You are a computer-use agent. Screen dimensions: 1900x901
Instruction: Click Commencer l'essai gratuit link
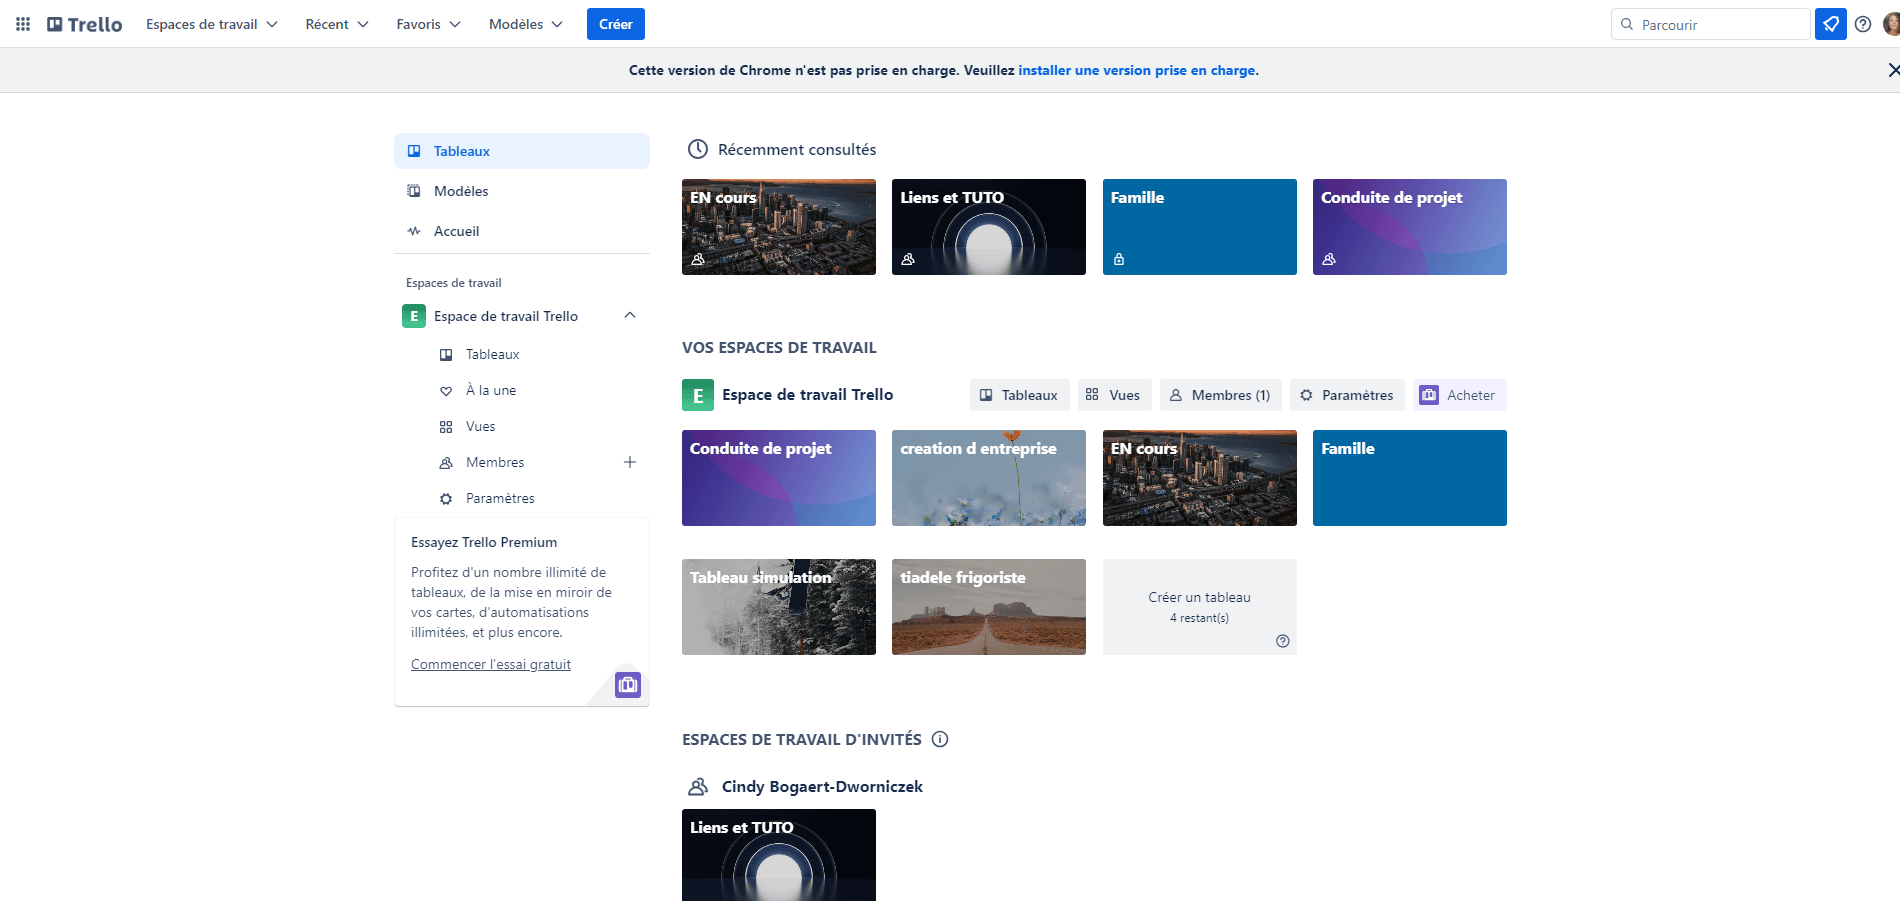pos(491,664)
